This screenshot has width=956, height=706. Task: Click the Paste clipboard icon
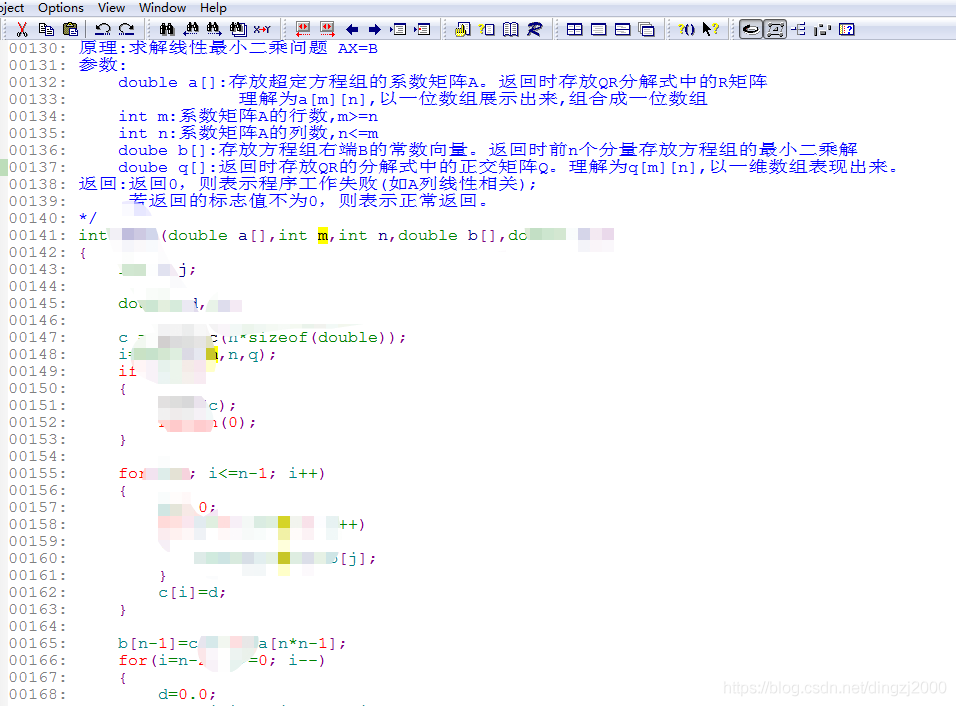click(71, 29)
